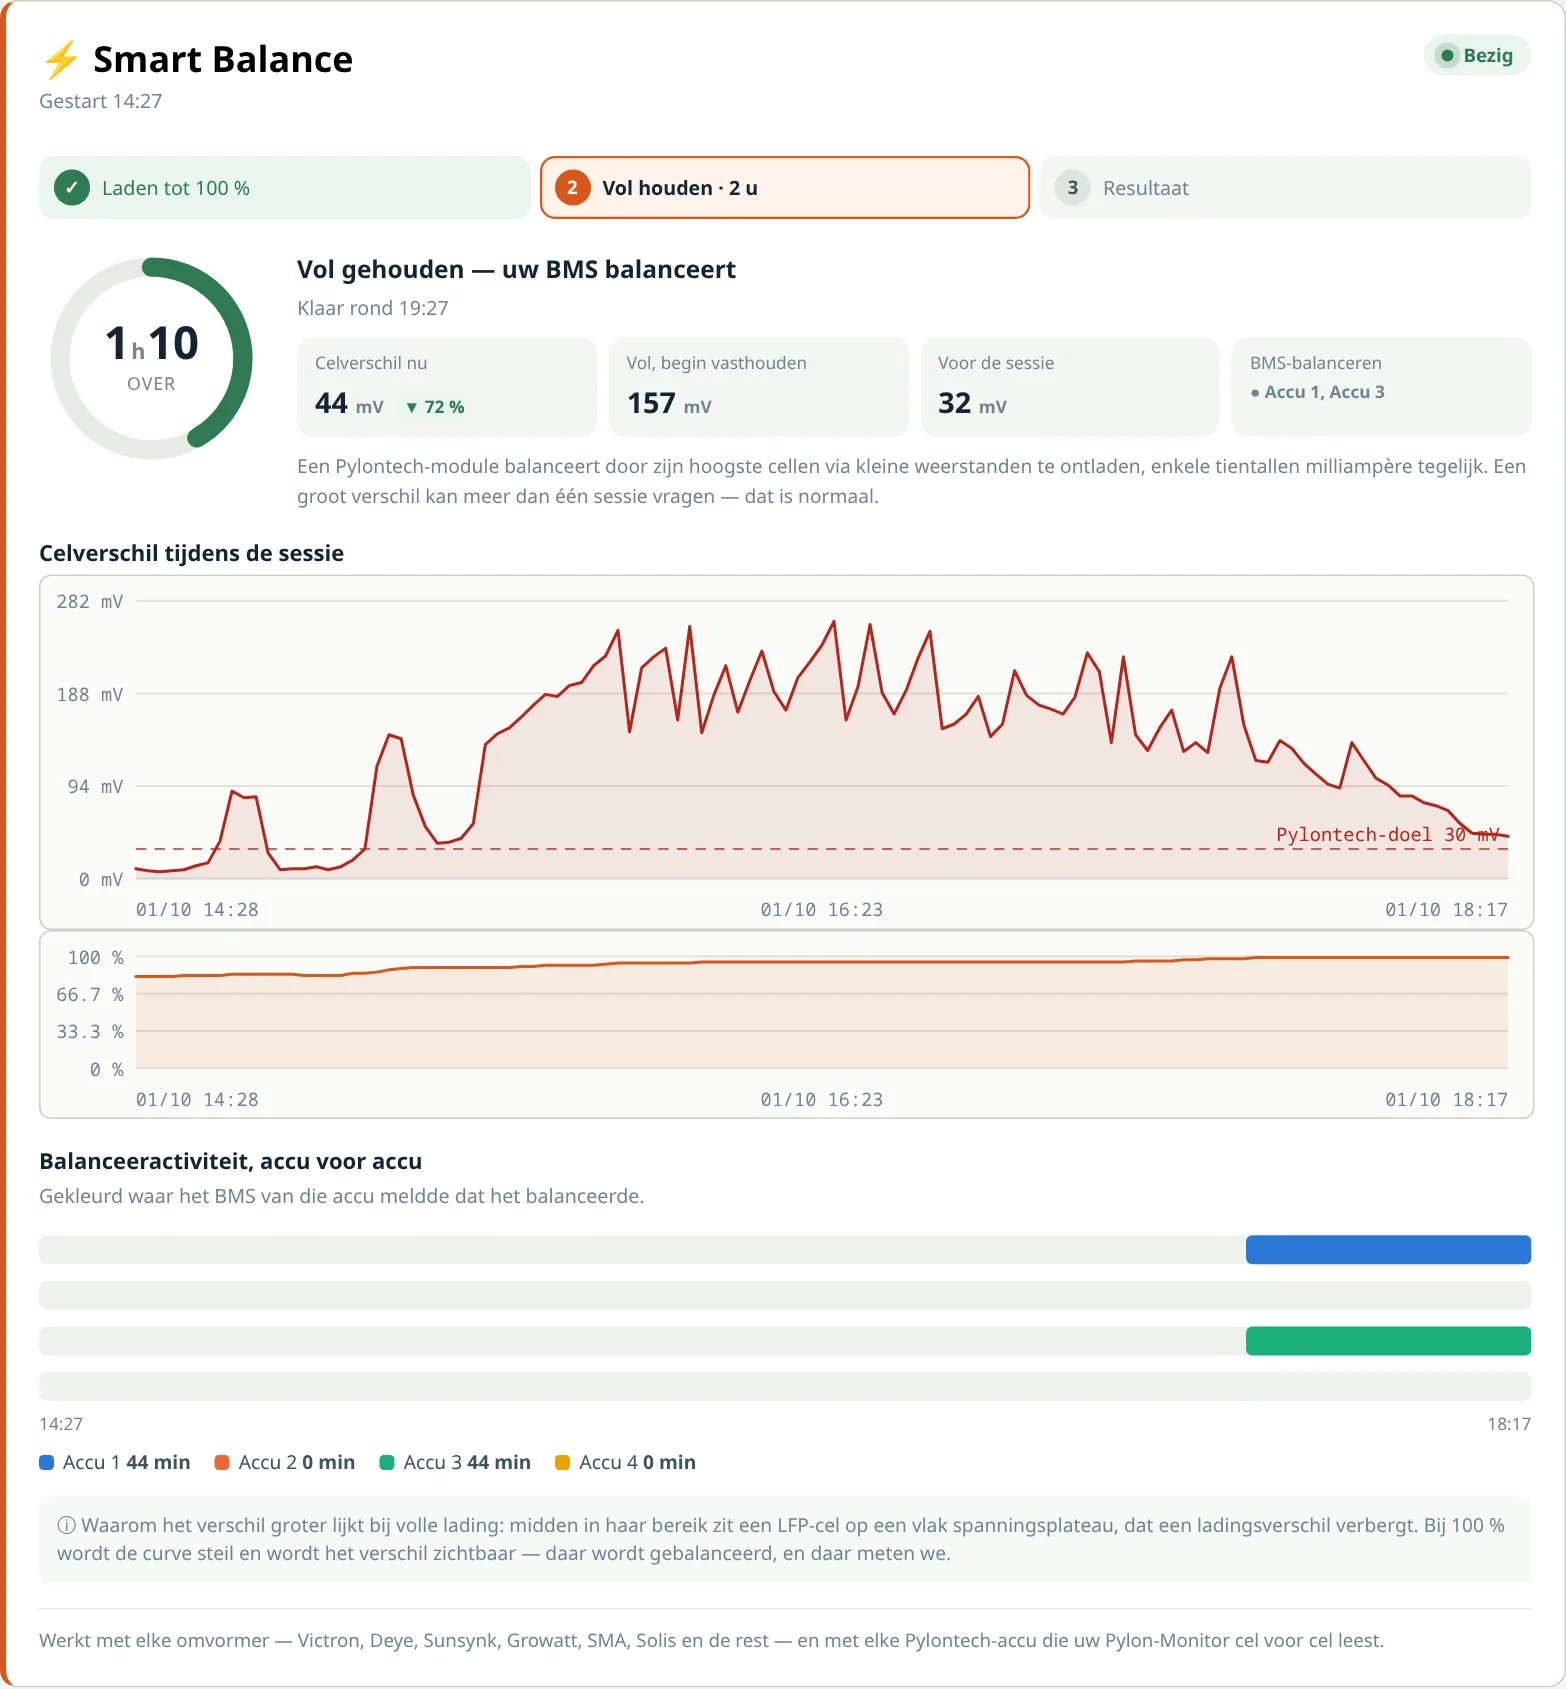1566x1689 pixels.
Task: Click the green checkmark on Laden tot 100 %
Action: pos(72,188)
